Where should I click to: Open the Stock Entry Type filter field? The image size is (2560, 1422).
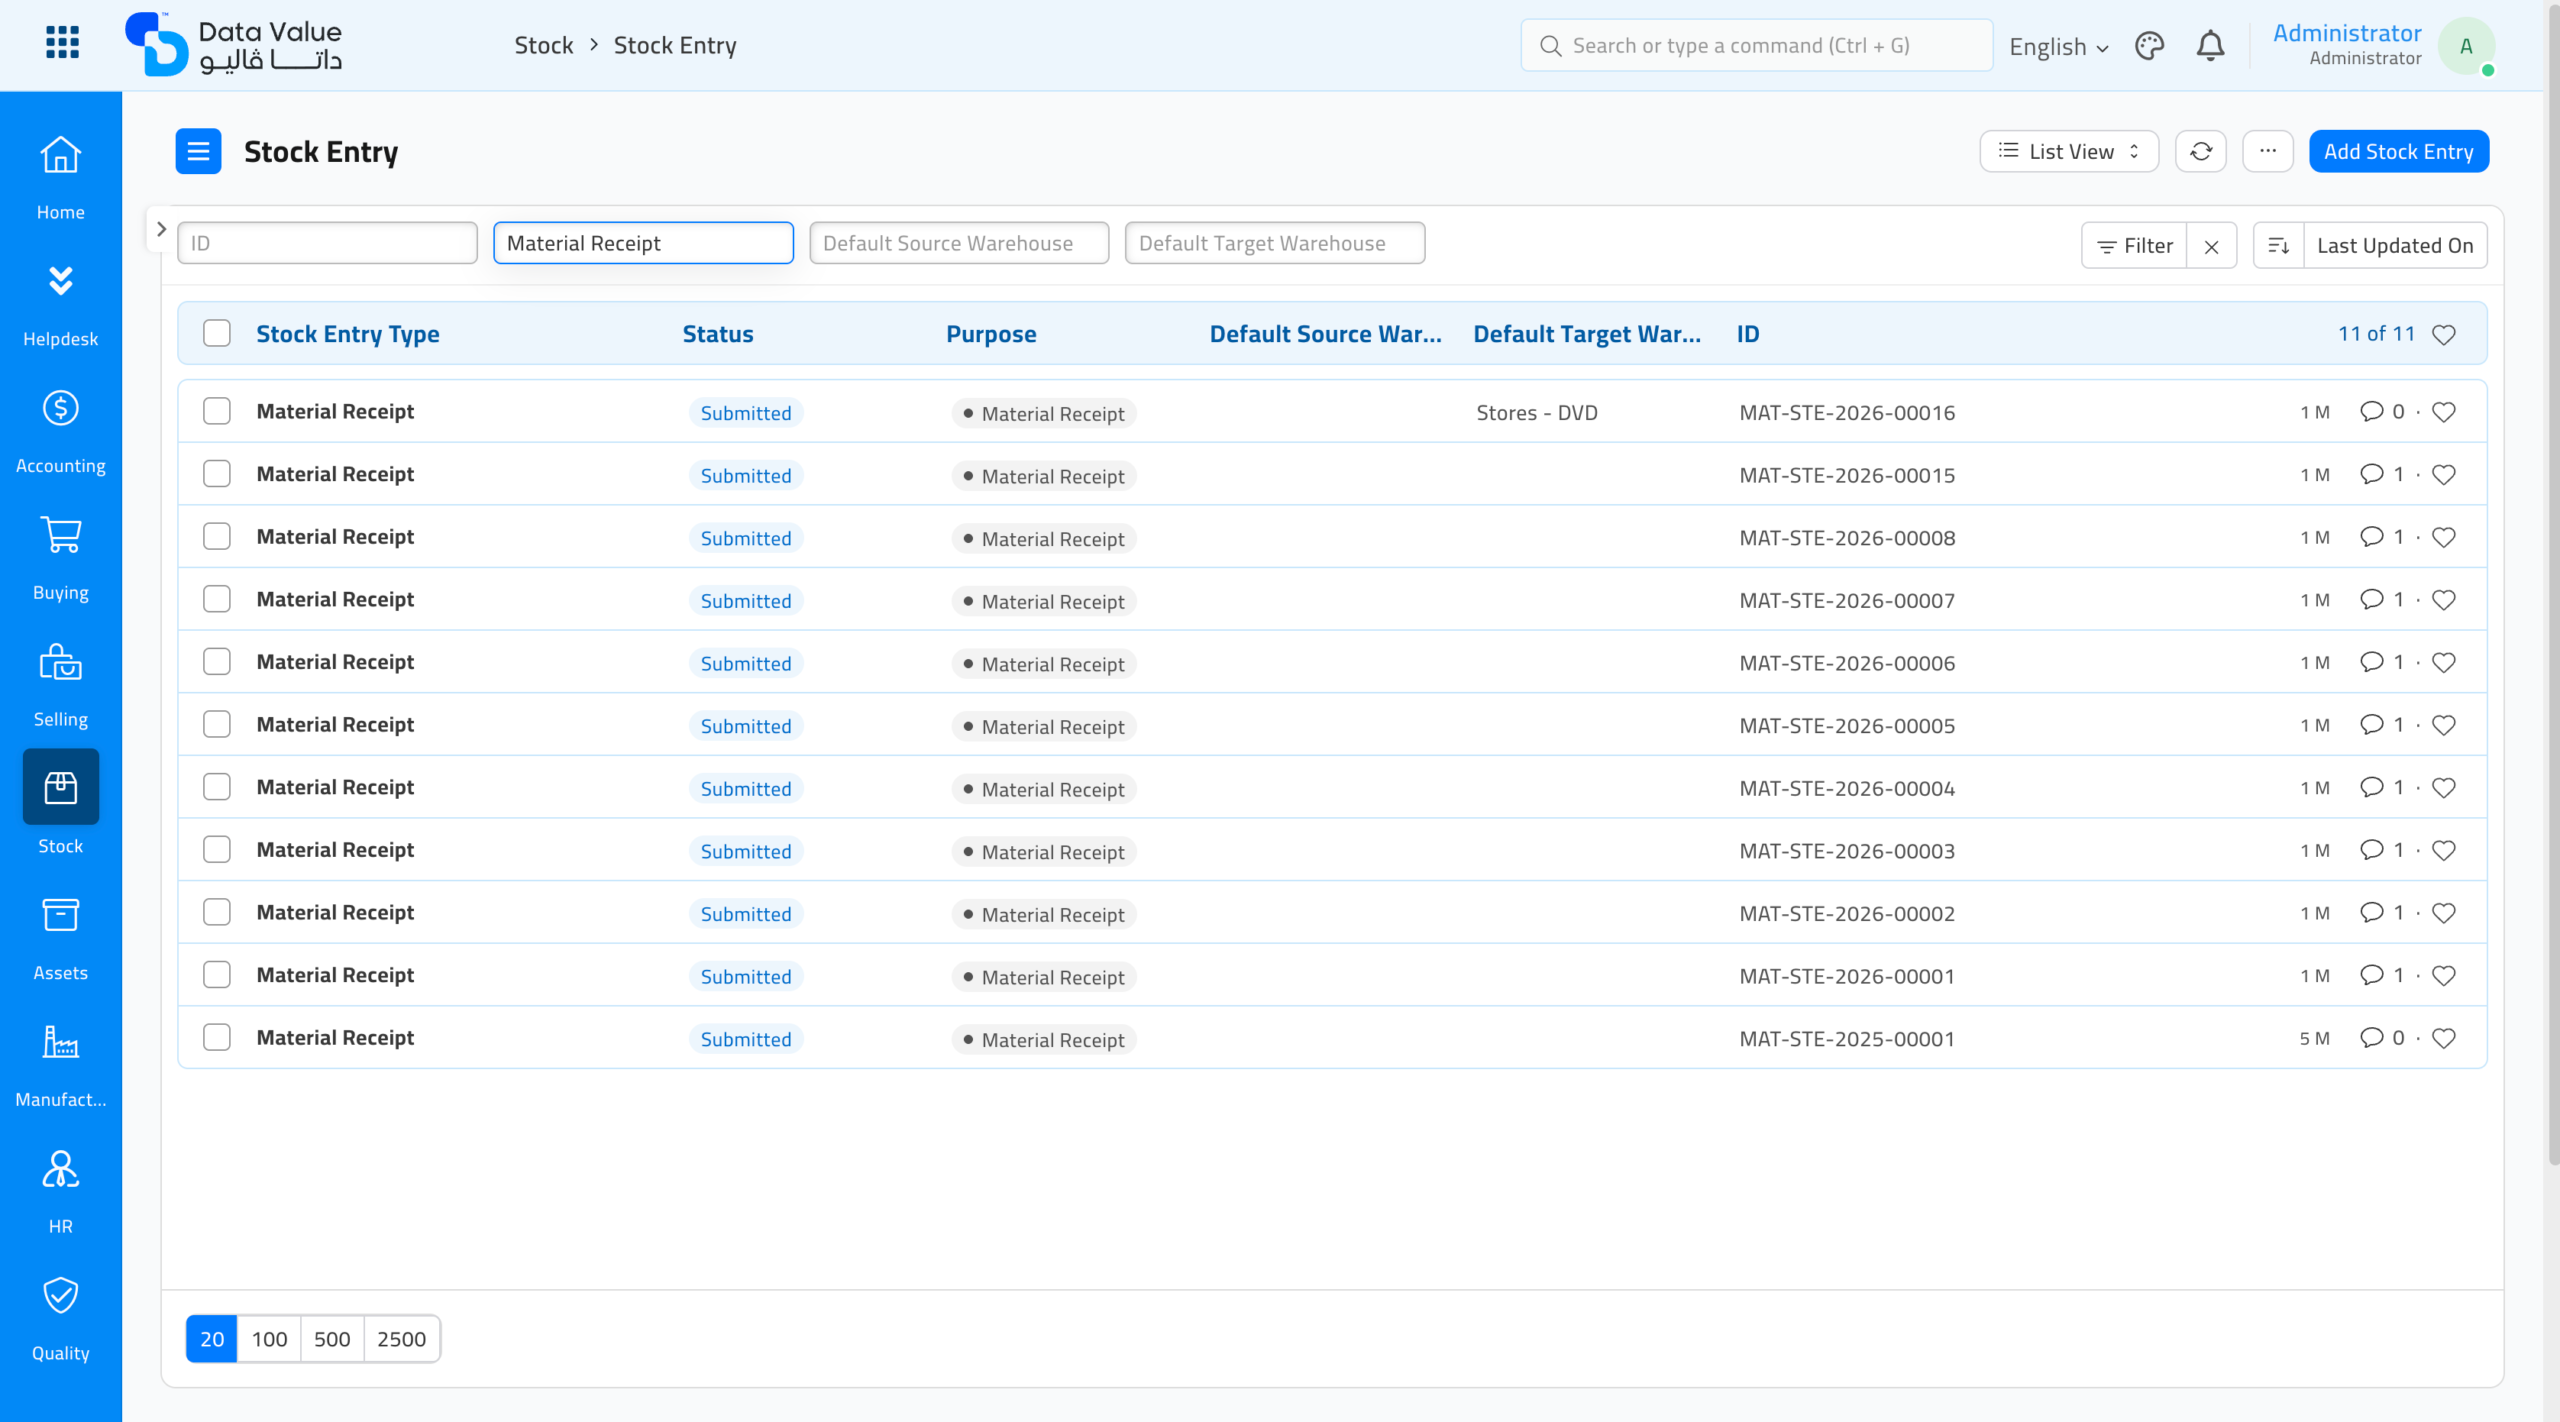643,243
